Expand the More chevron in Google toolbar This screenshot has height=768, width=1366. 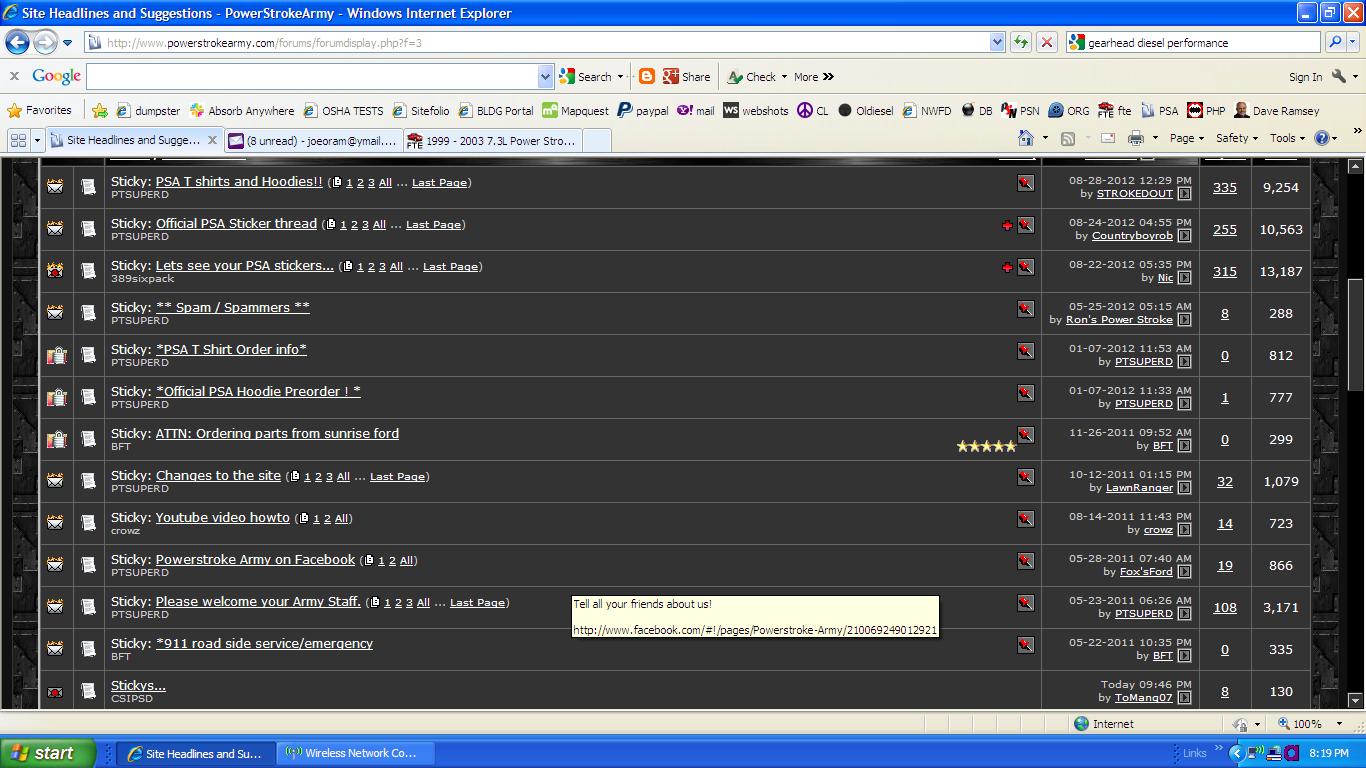(x=828, y=77)
